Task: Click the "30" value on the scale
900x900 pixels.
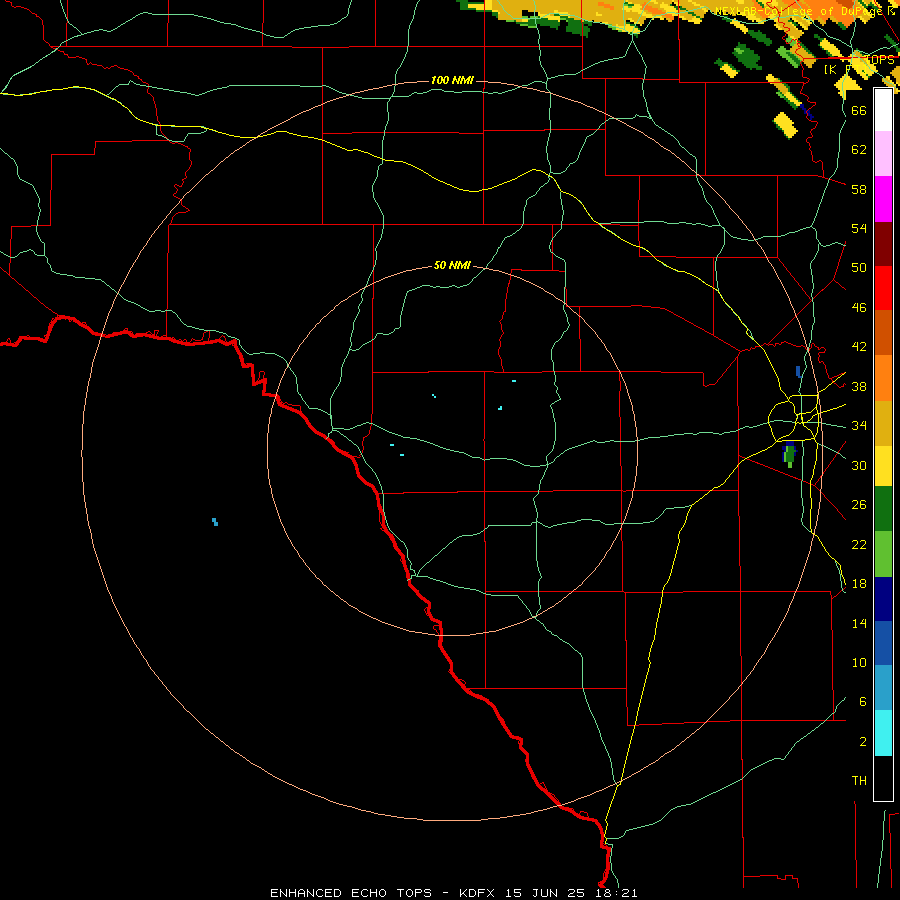Action: 859,465
